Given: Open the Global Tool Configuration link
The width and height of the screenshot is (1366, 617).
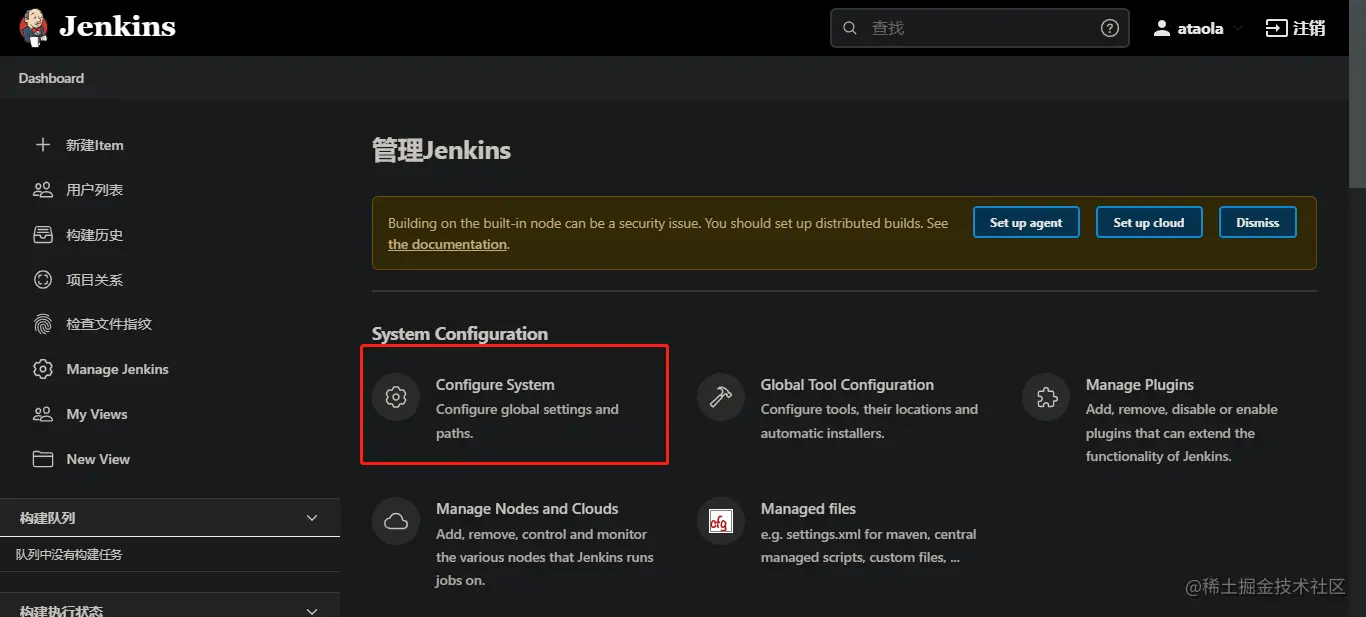Looking at the screenshot, I should 847,385.
